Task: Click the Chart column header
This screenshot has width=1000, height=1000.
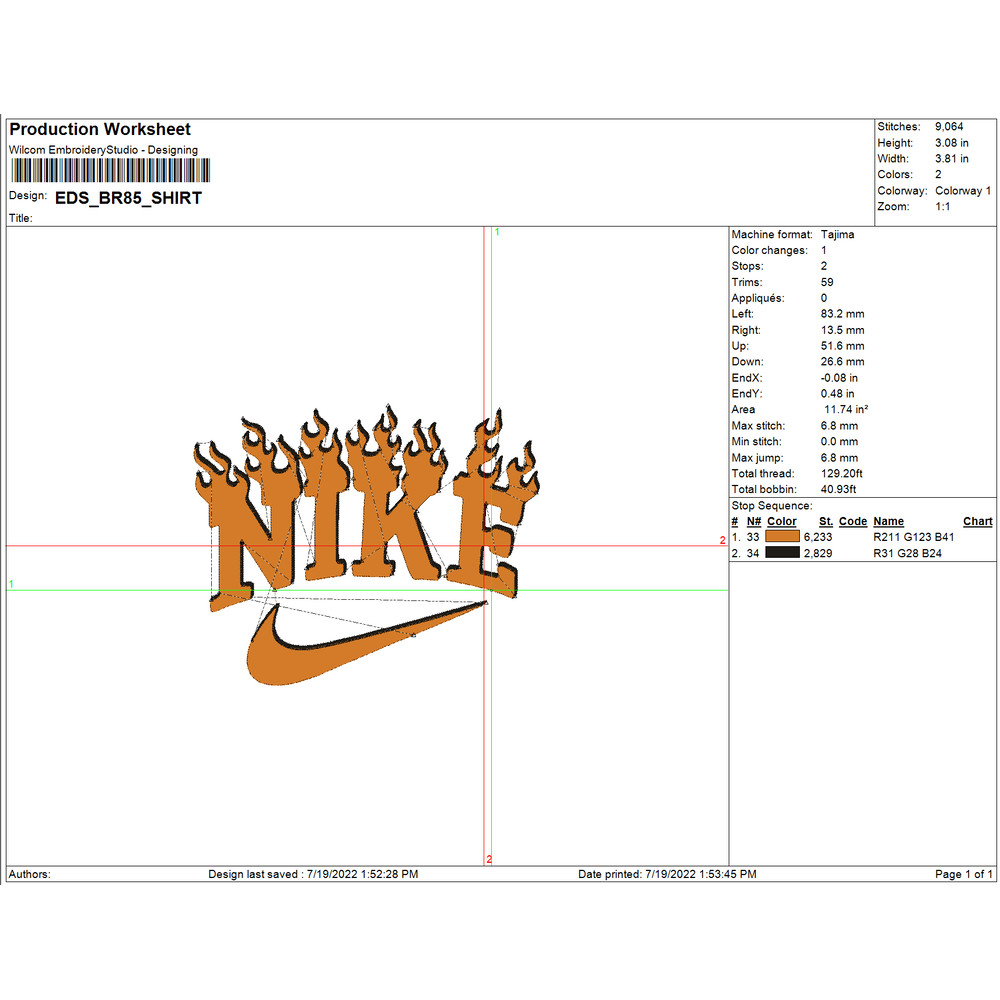Action: [977, 521]
